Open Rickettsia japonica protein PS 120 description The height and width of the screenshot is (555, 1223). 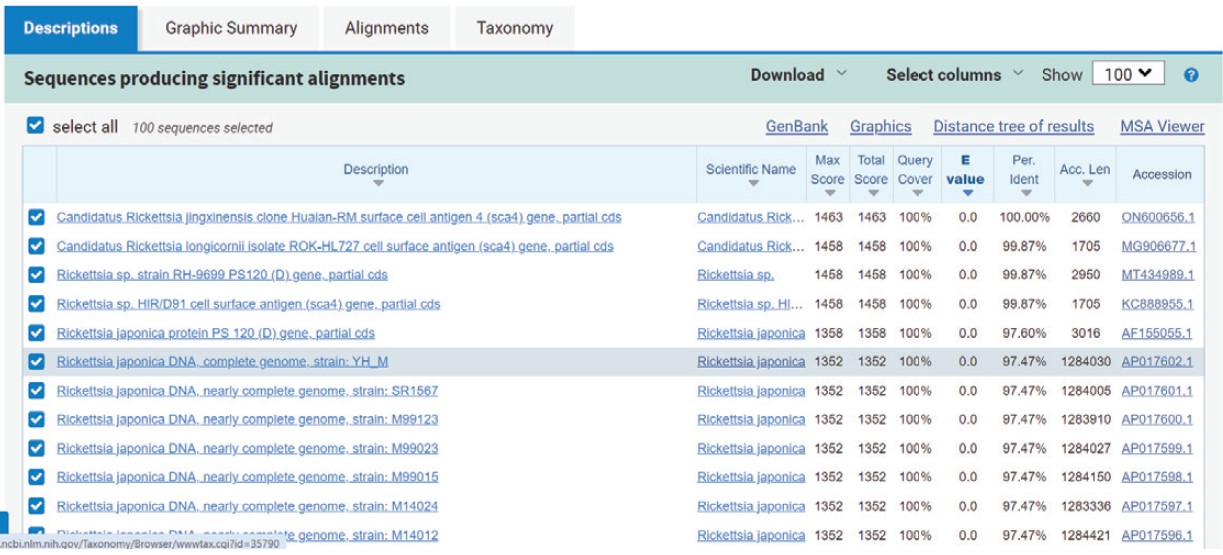215,333
